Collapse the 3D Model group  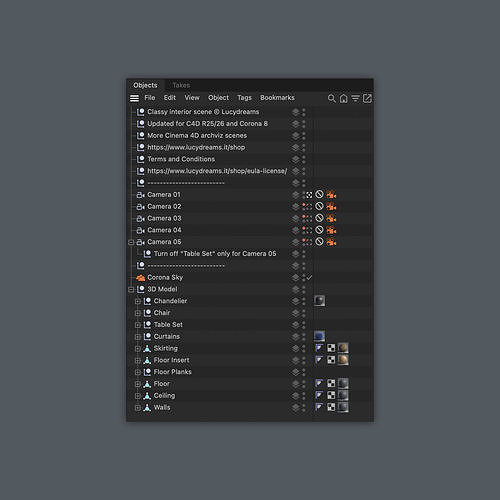click(131, 289)
